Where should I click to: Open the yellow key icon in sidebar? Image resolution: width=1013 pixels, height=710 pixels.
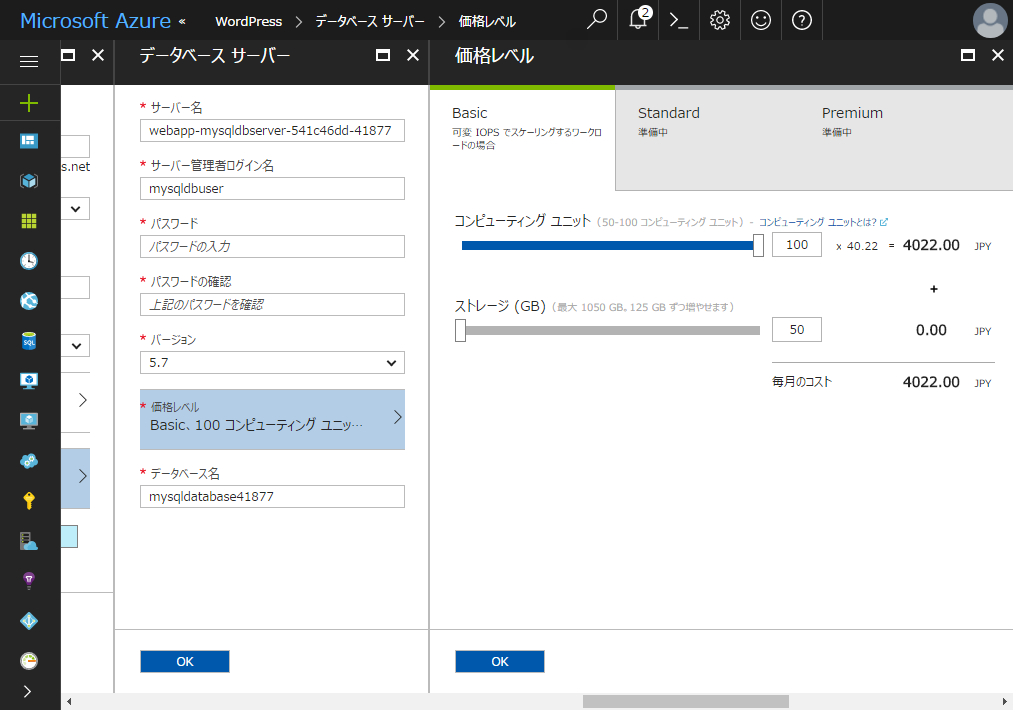pyautogui.click(x=29, y=501)
